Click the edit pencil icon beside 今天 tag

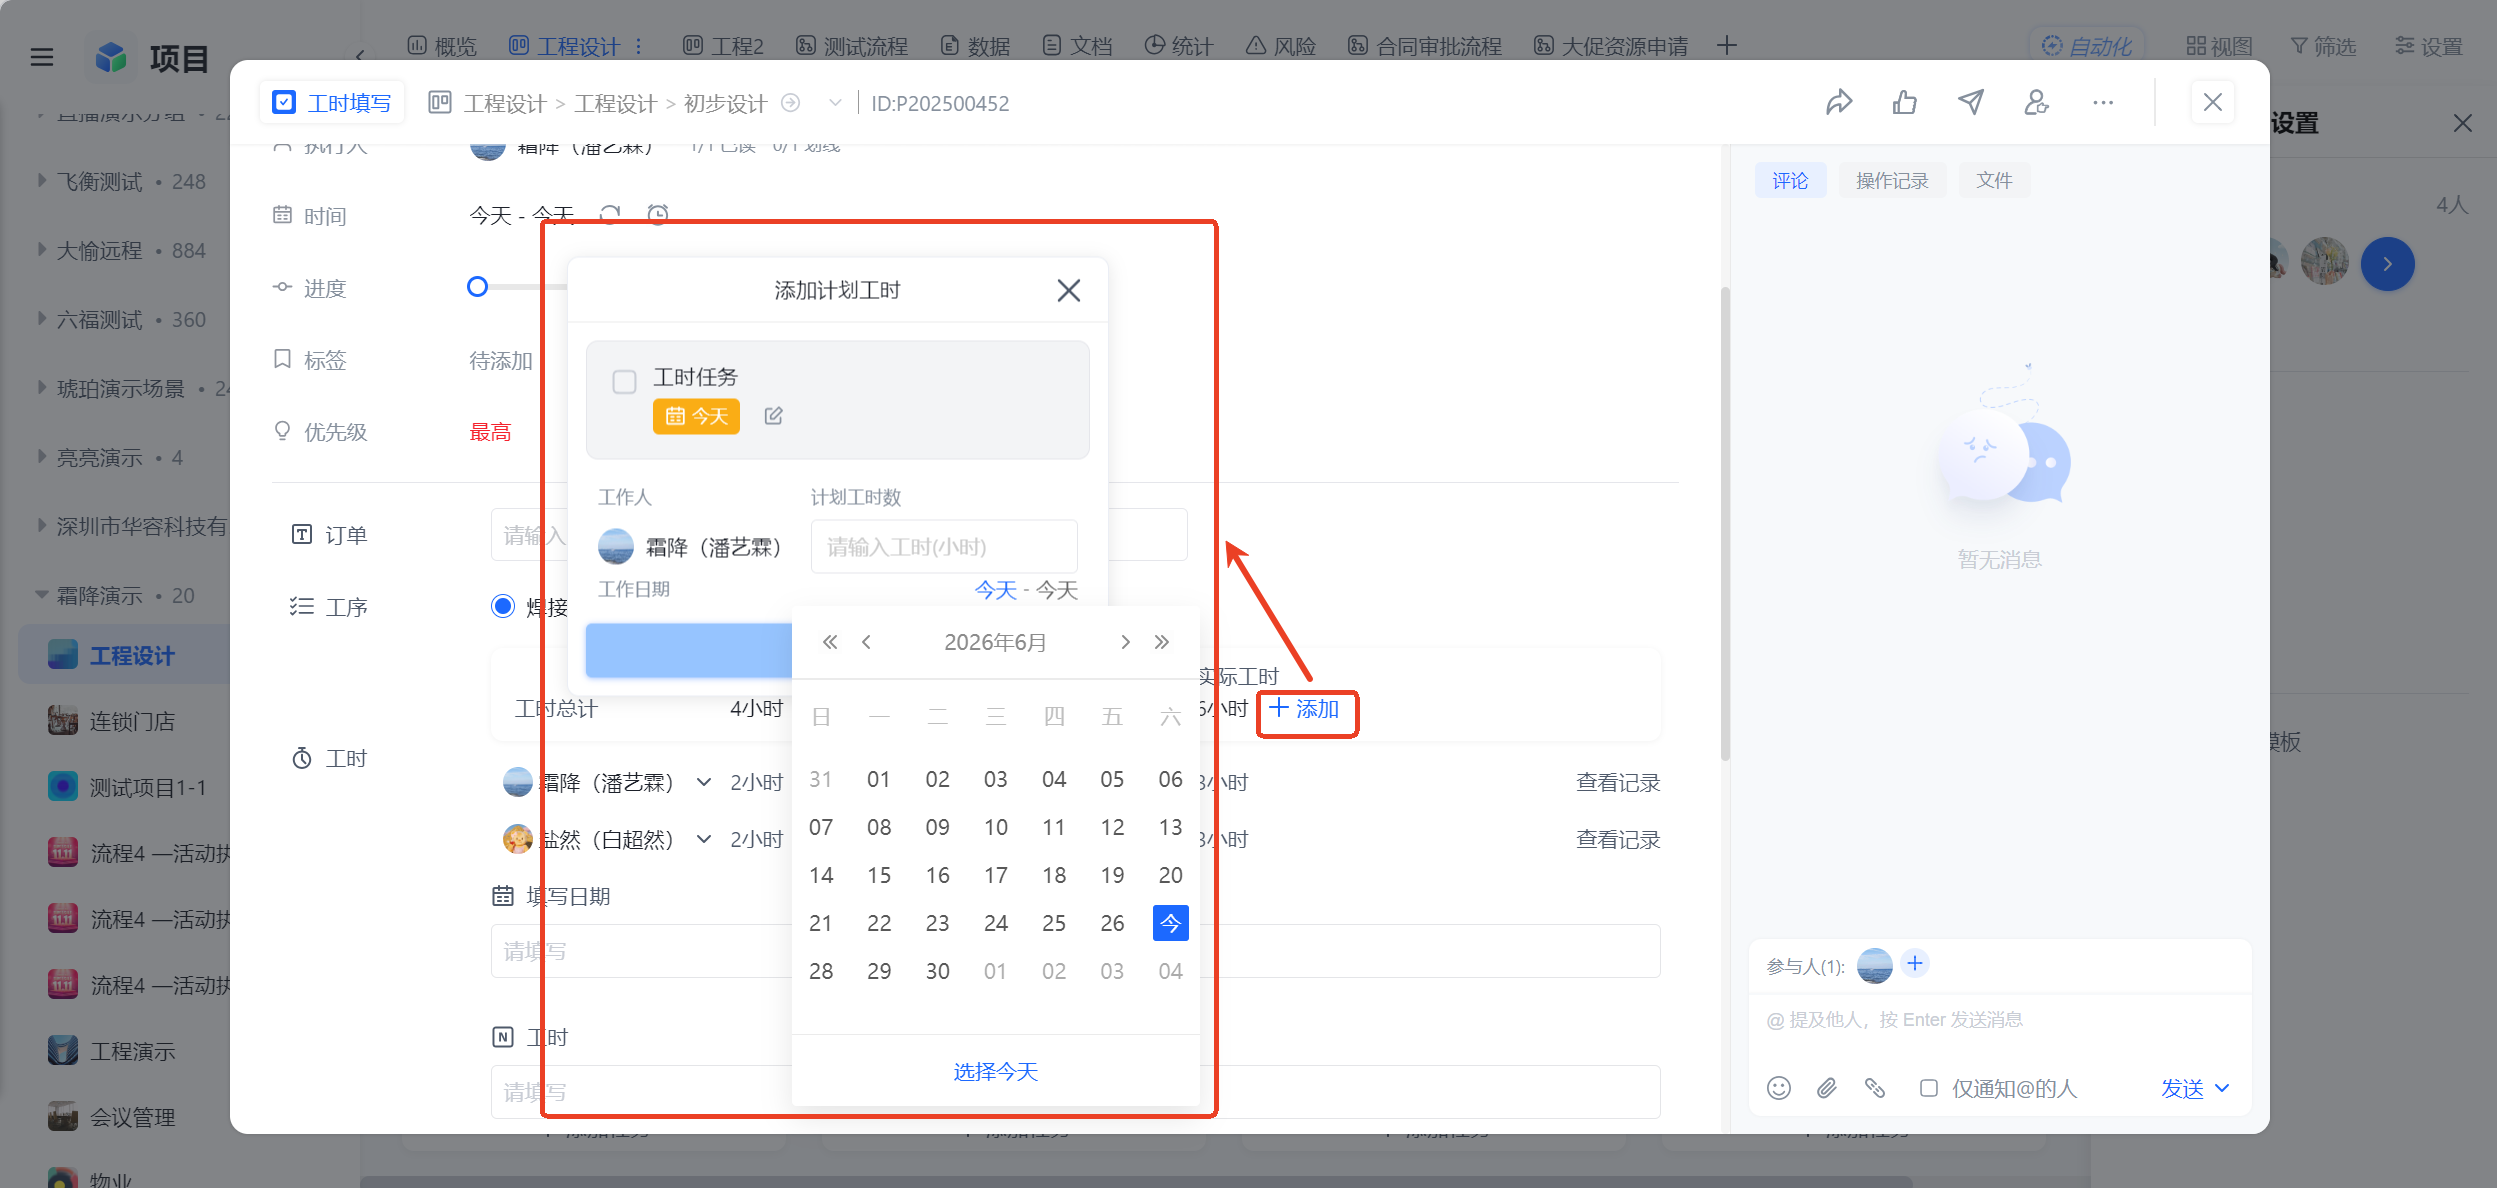click(x=773, y=416)
